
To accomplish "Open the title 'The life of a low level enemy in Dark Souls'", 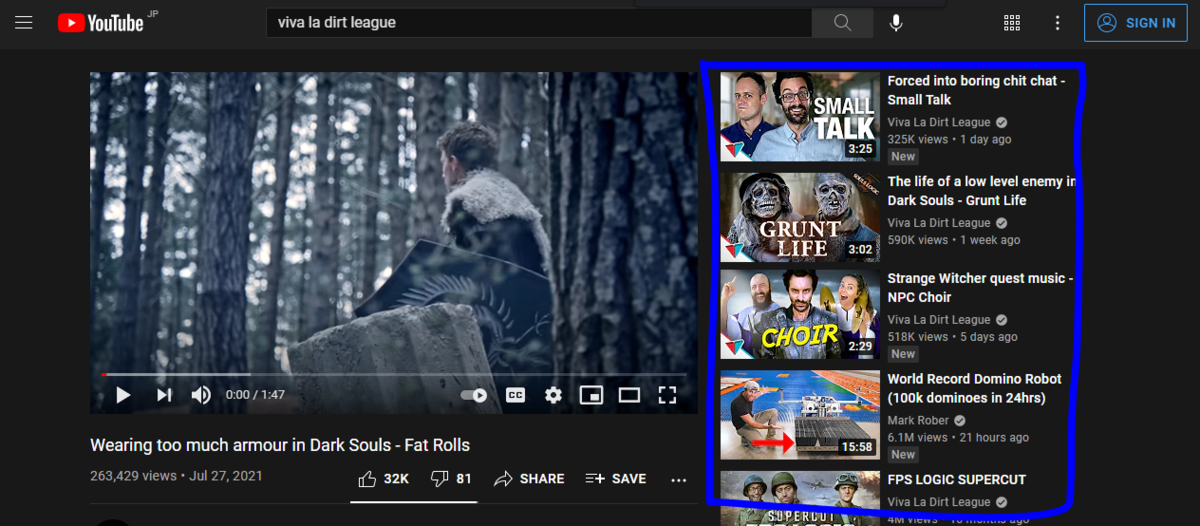I will pyautogui.click(x=981, y=191).
